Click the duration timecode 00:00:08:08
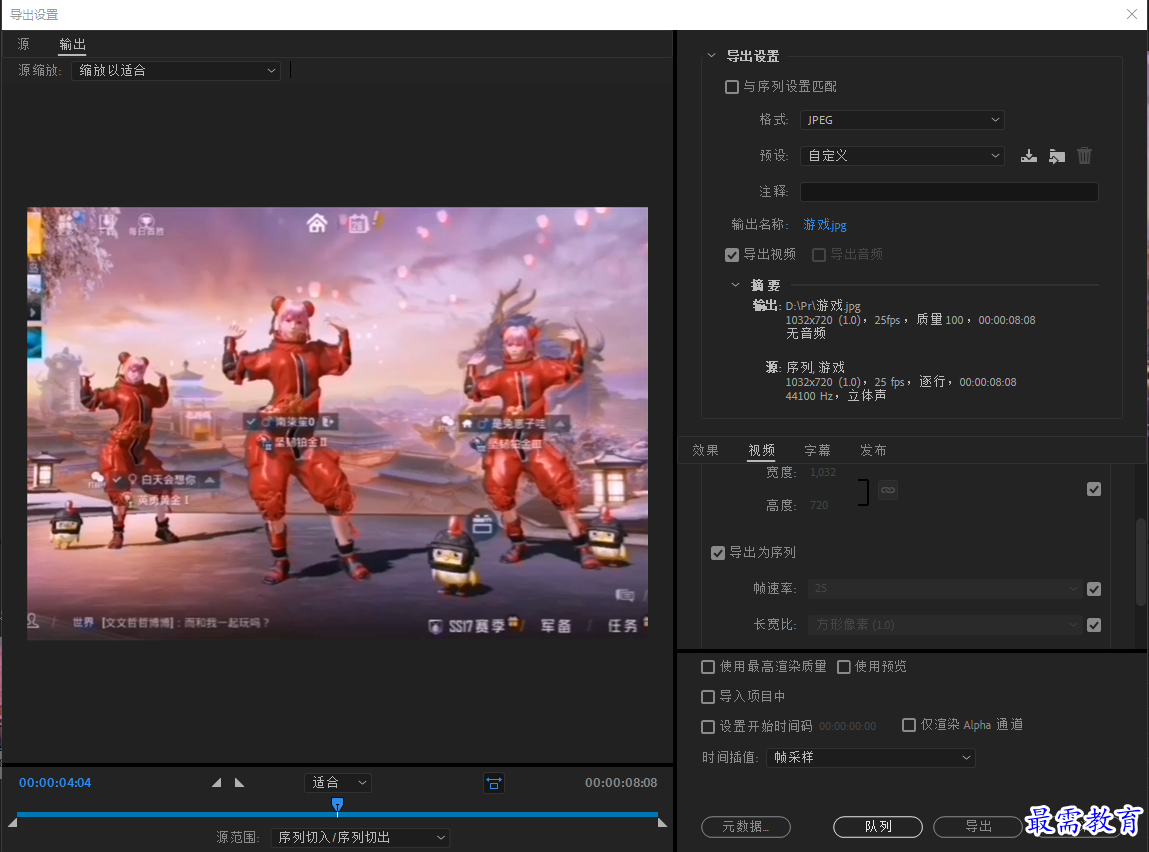The height and width of the screenshot is (852, 1149). coord(621,782)
